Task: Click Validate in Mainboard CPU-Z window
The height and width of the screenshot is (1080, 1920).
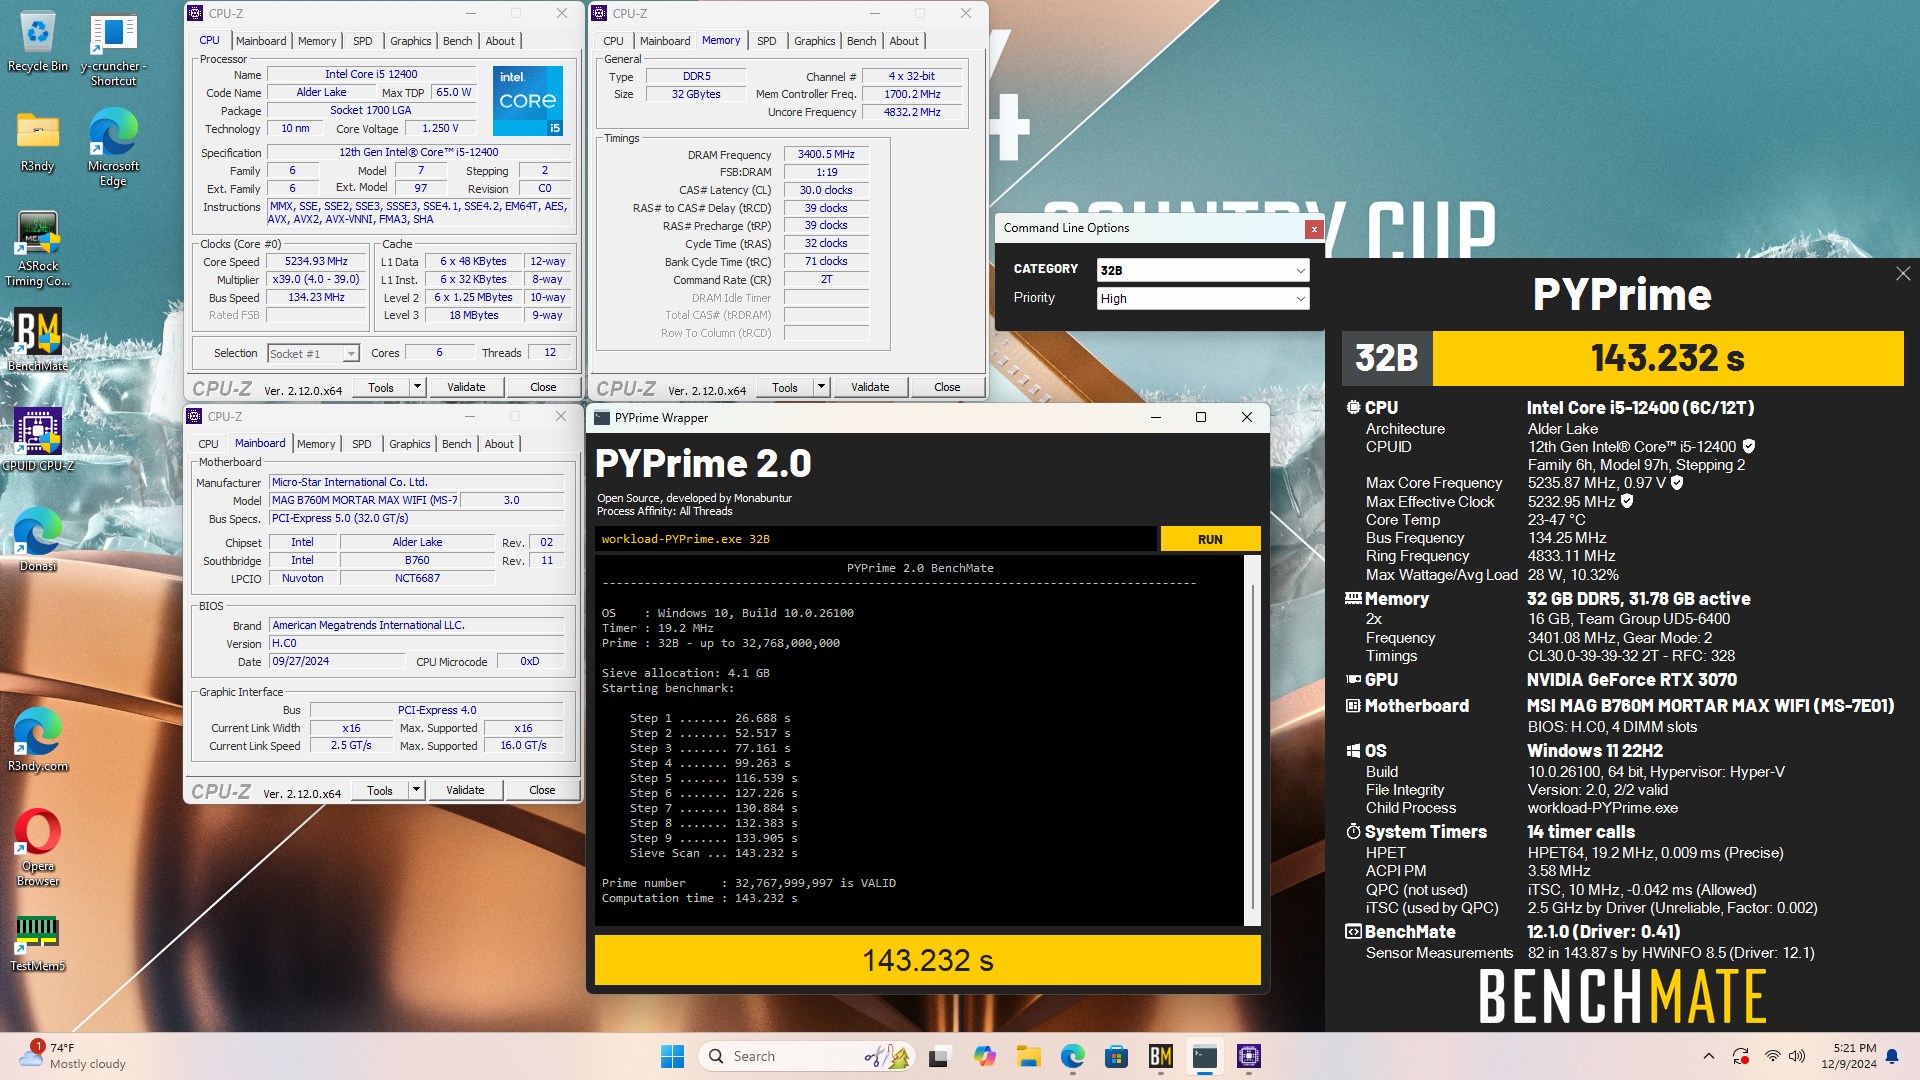Action: click(465, 790)
